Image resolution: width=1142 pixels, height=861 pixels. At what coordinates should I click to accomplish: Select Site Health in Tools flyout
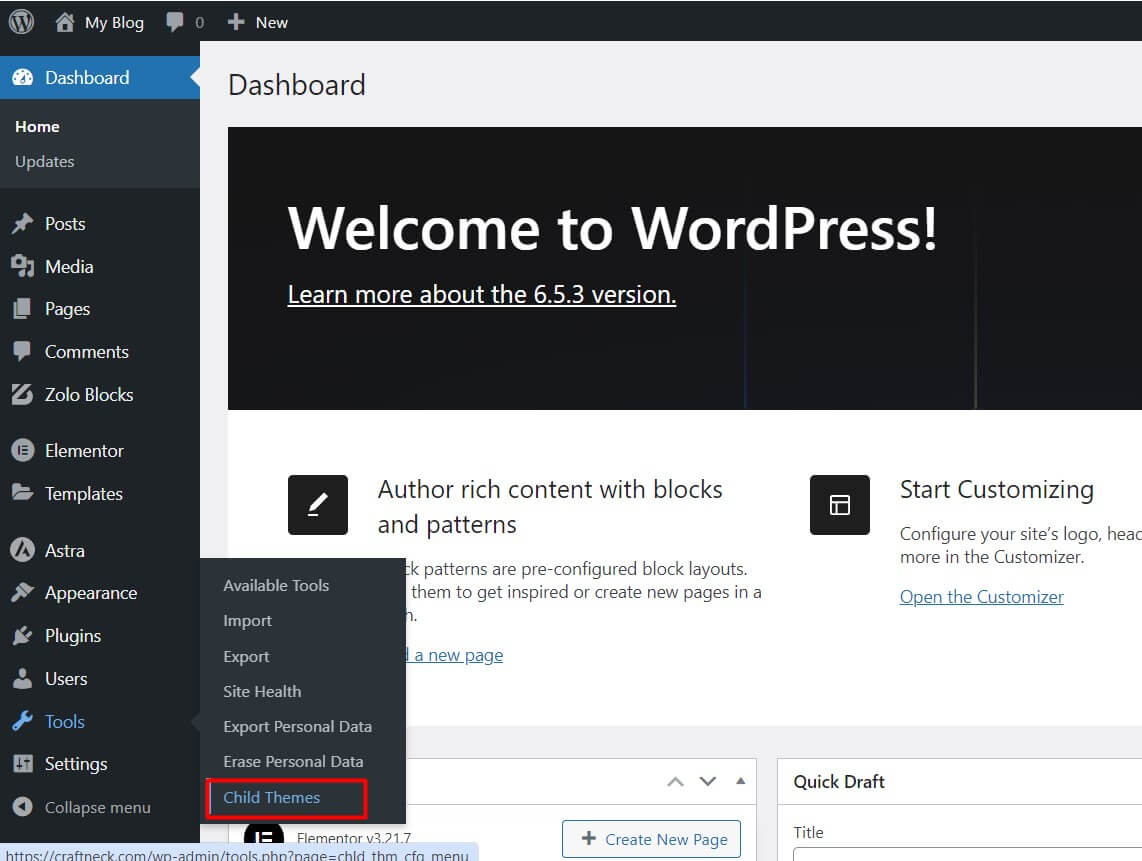click(x=262, y=691)
